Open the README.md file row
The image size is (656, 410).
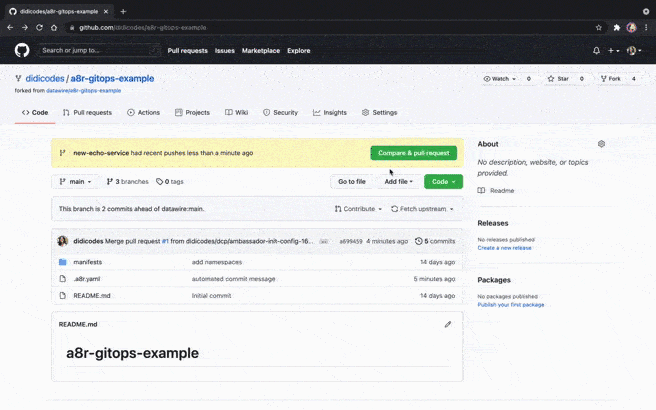(257, 296)
